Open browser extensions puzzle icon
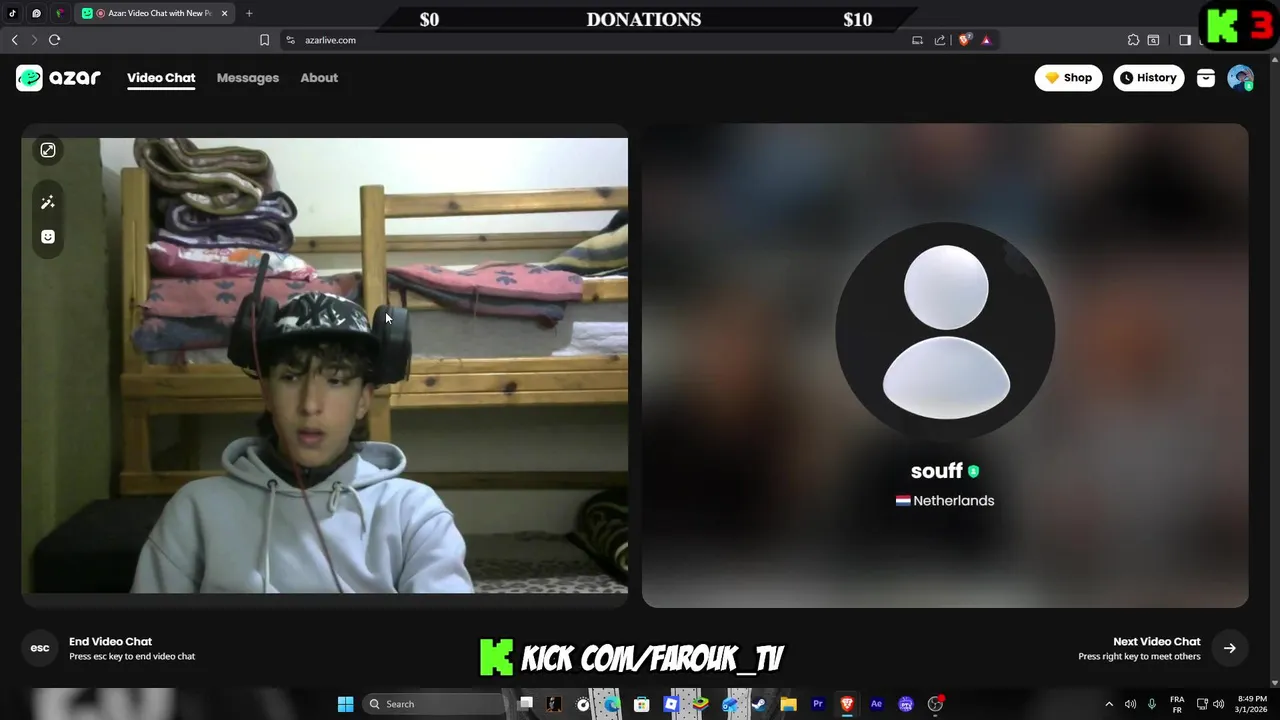1280x720 pixels. (x=1133, y=40)
